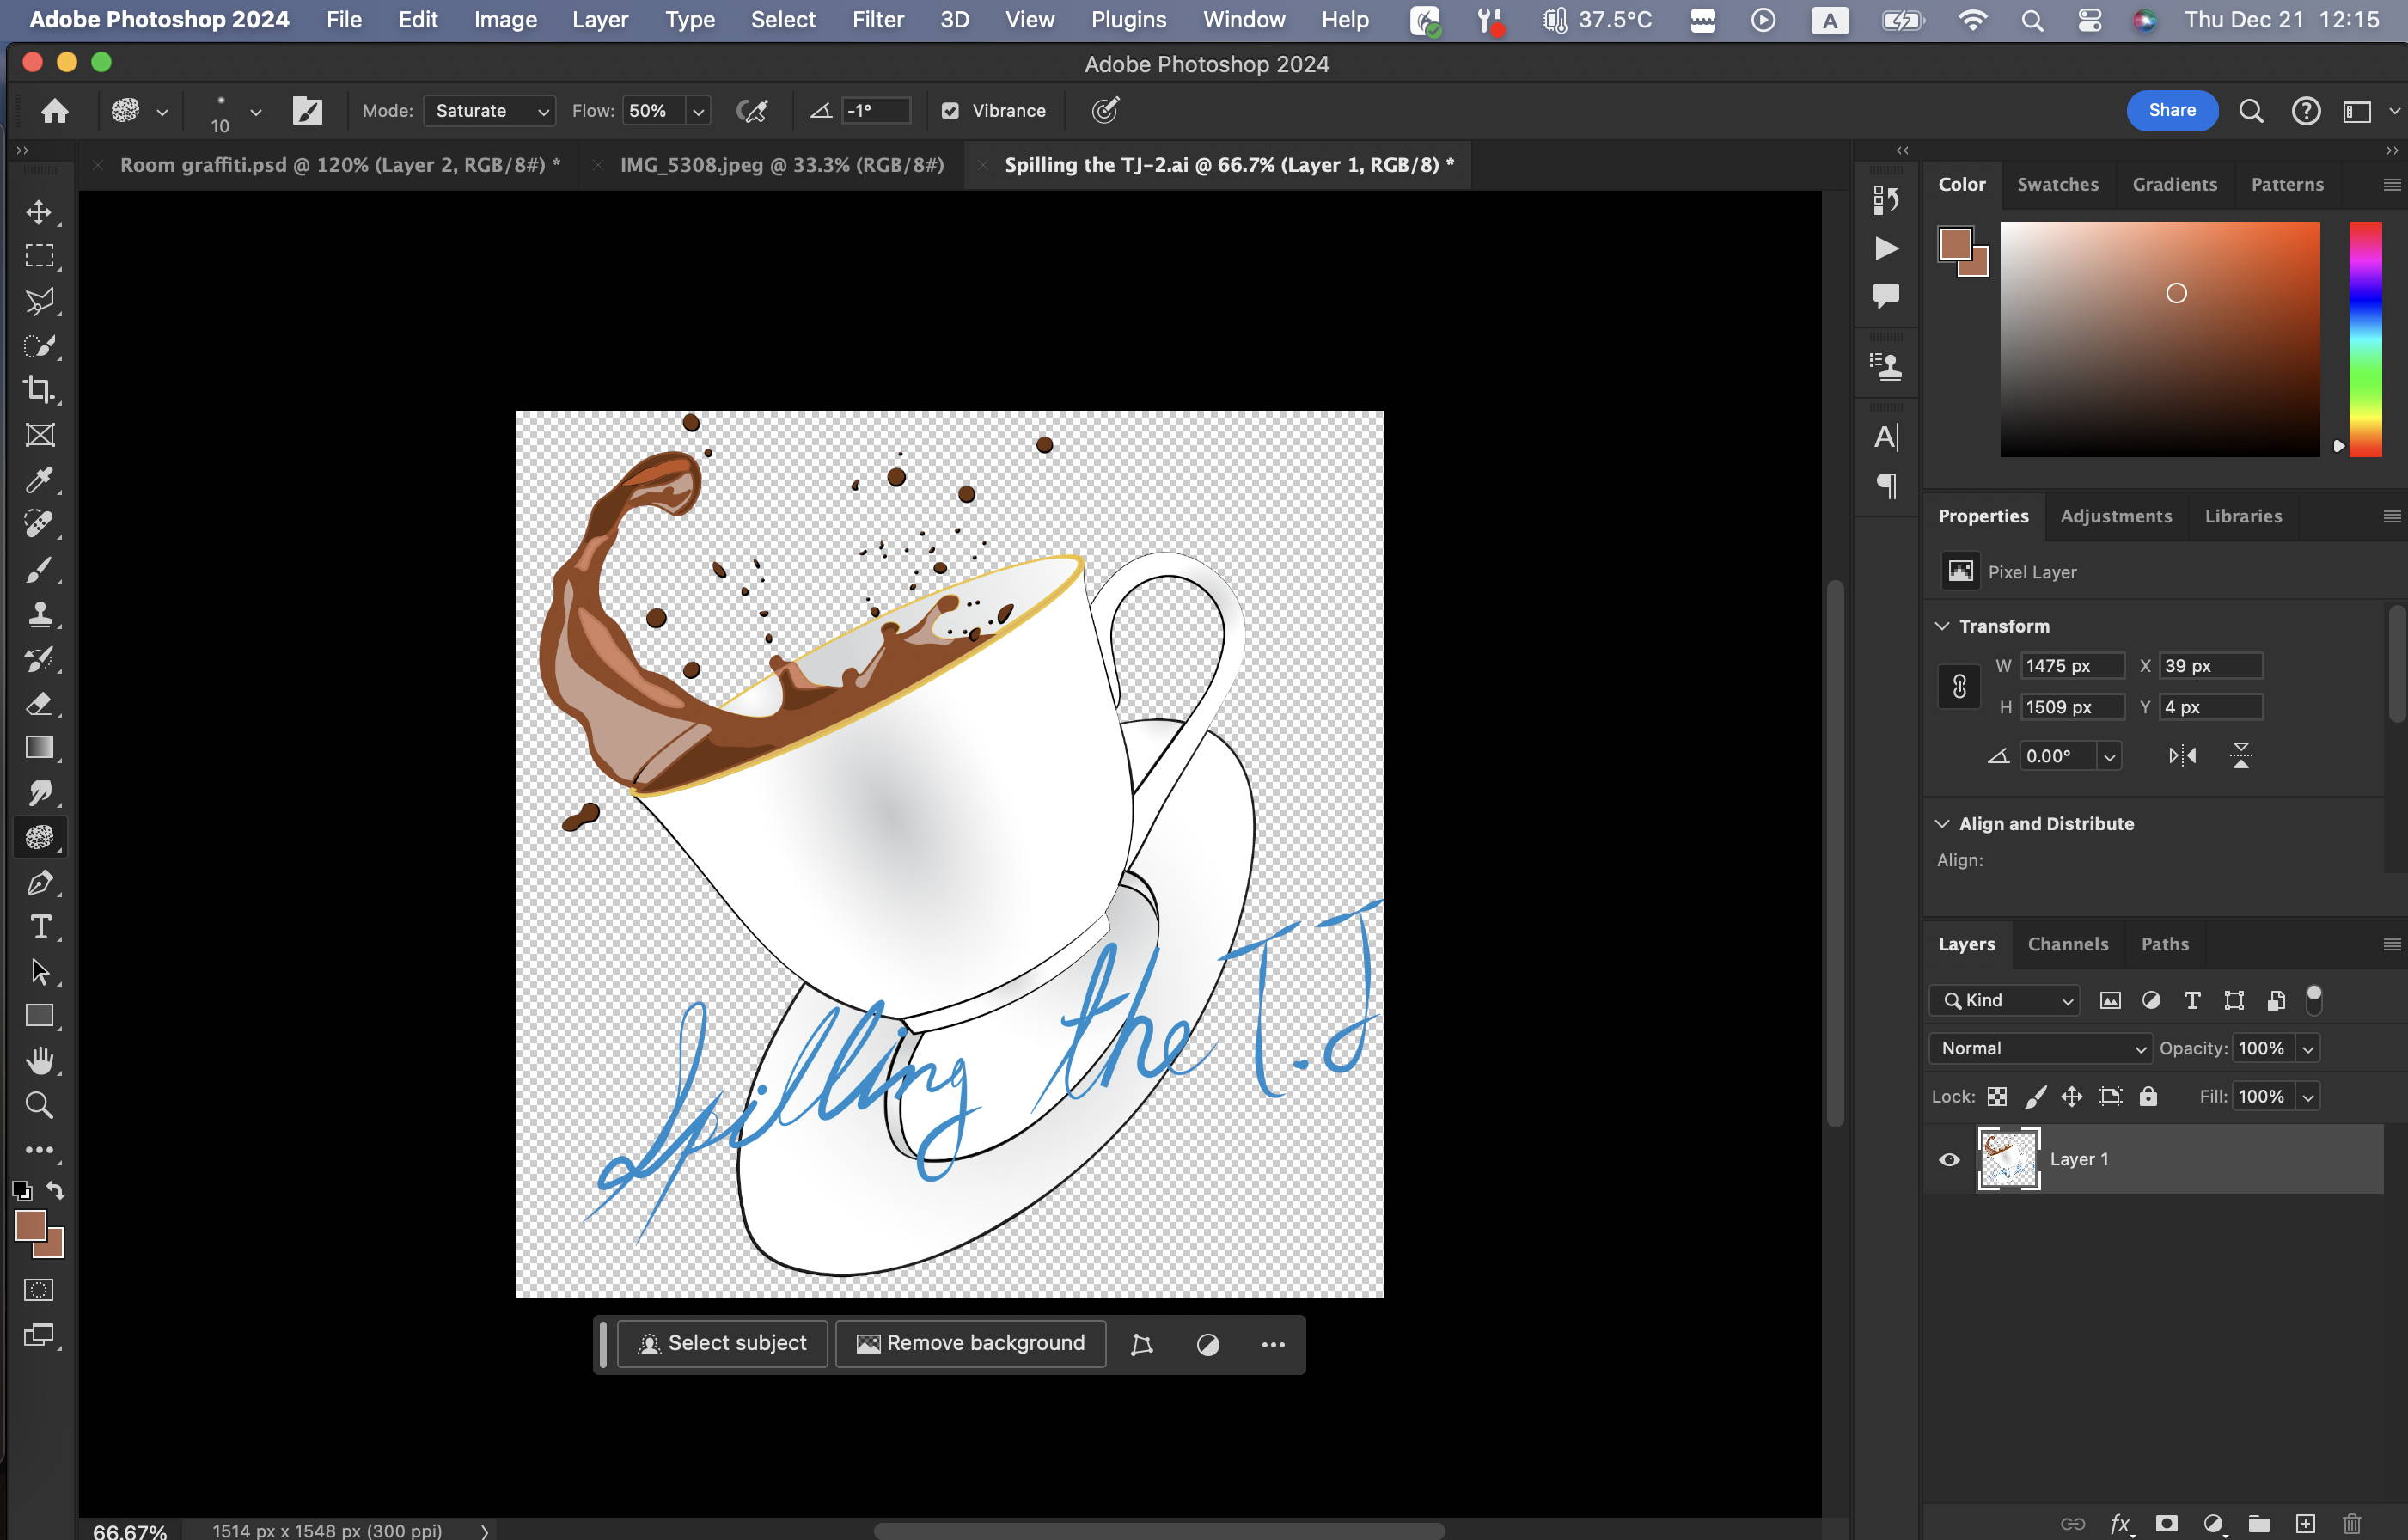
Task: Delete layer using trash icon
Action: (x=2352, y=1523)
